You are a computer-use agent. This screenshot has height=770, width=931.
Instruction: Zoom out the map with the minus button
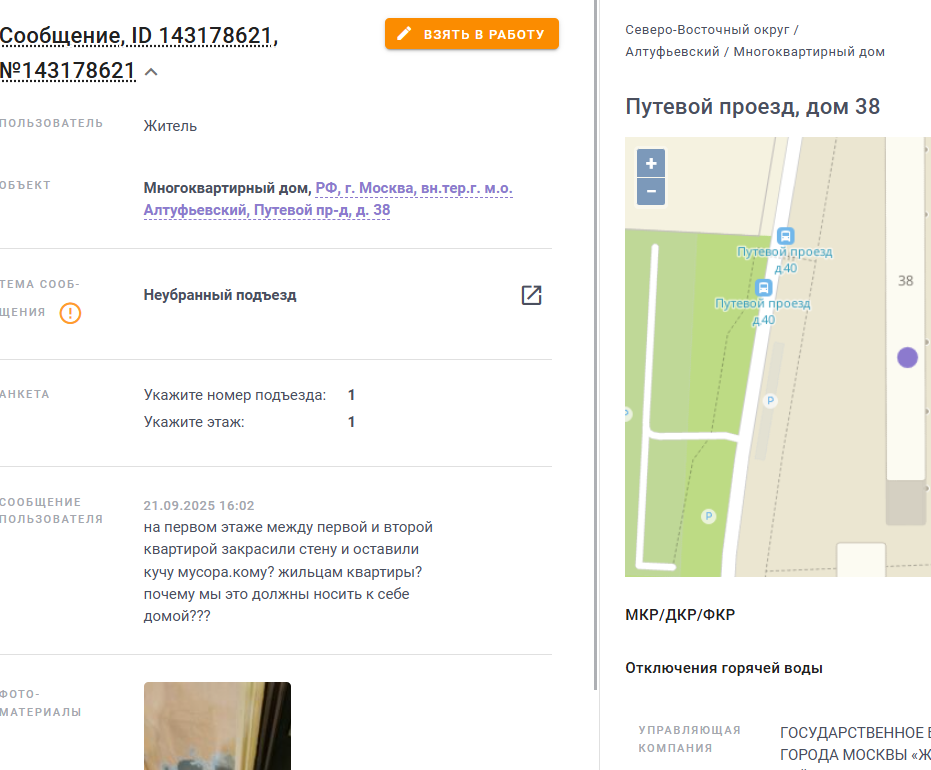coord(651,191)
